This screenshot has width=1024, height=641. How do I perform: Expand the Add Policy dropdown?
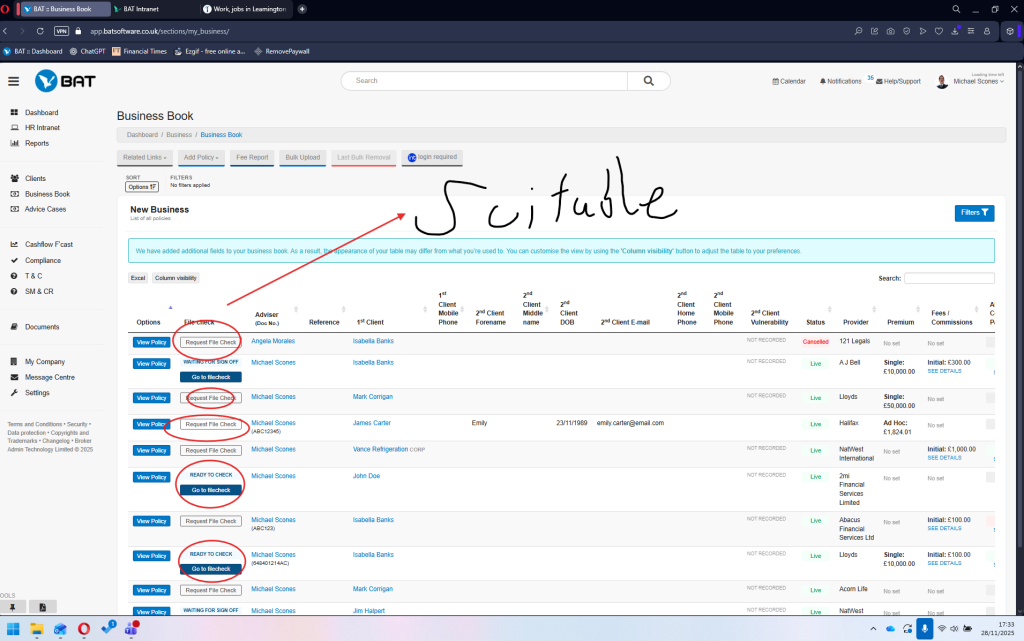(x=201, y=157)
